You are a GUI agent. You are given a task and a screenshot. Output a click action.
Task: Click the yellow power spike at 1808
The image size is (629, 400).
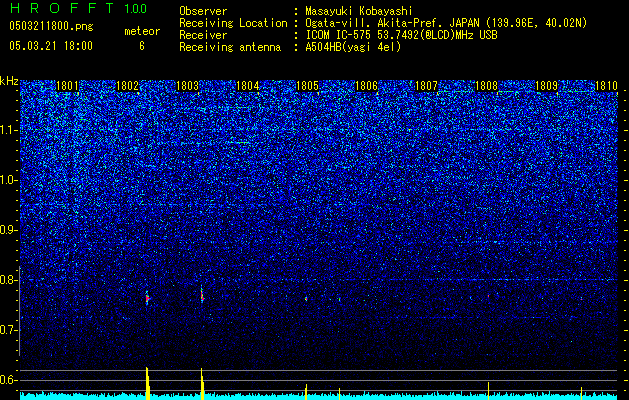488,391
